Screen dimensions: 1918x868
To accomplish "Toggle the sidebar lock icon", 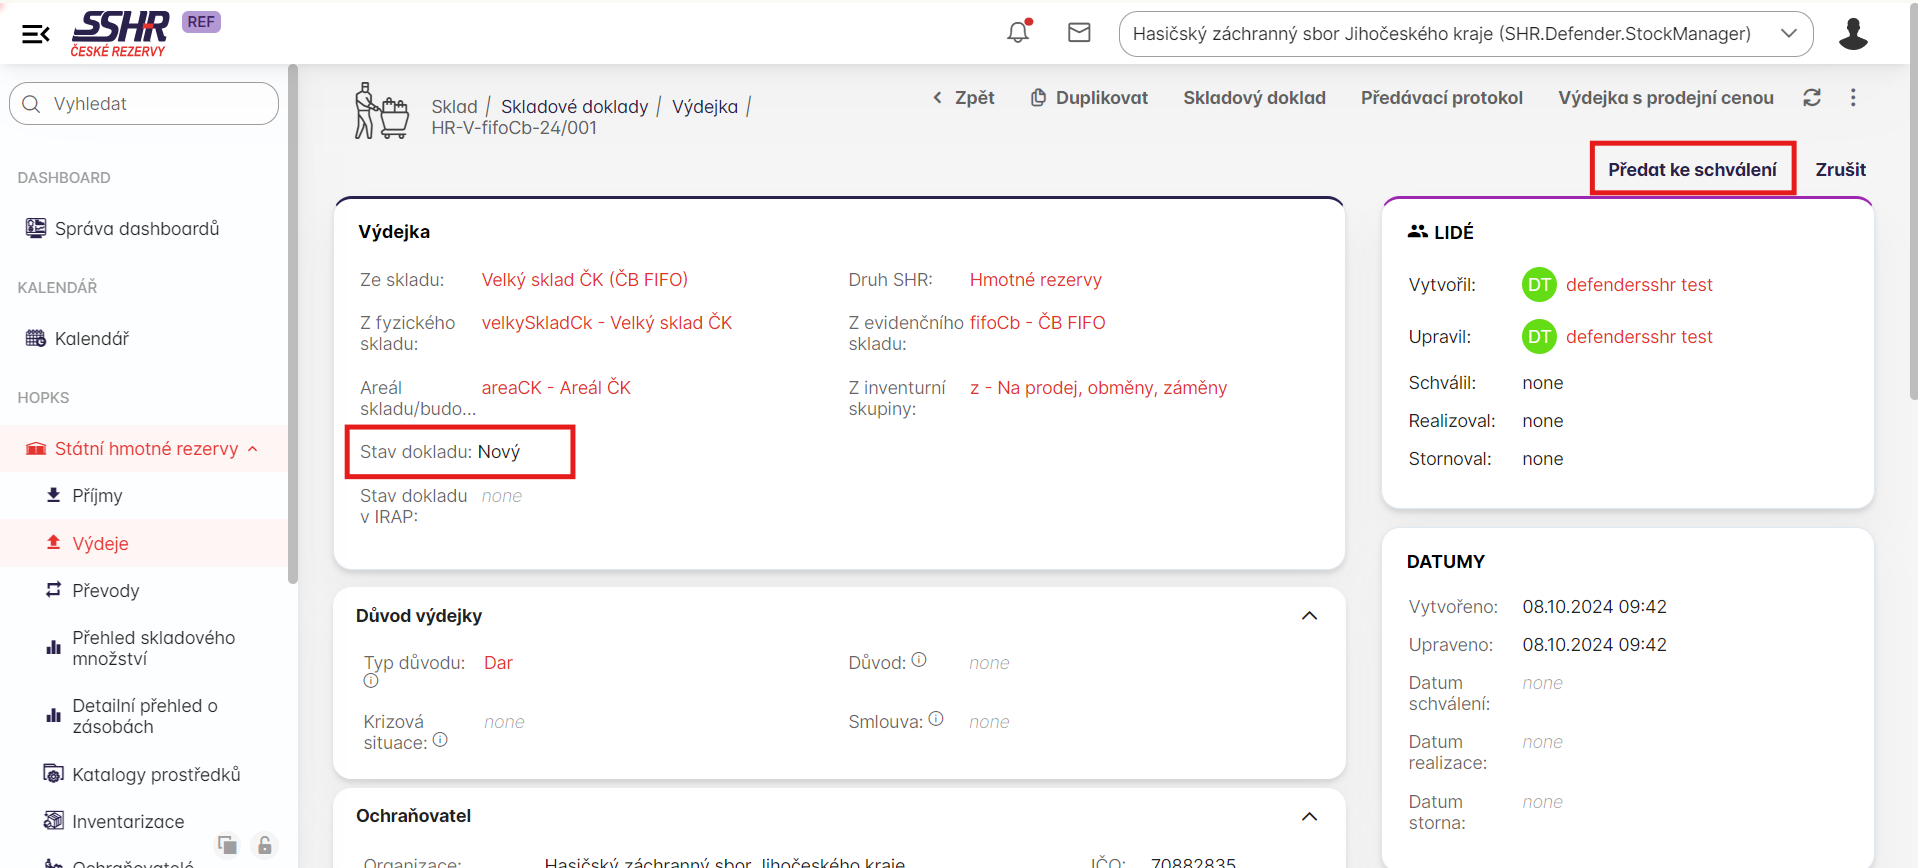I will click(x=264, y=845).
